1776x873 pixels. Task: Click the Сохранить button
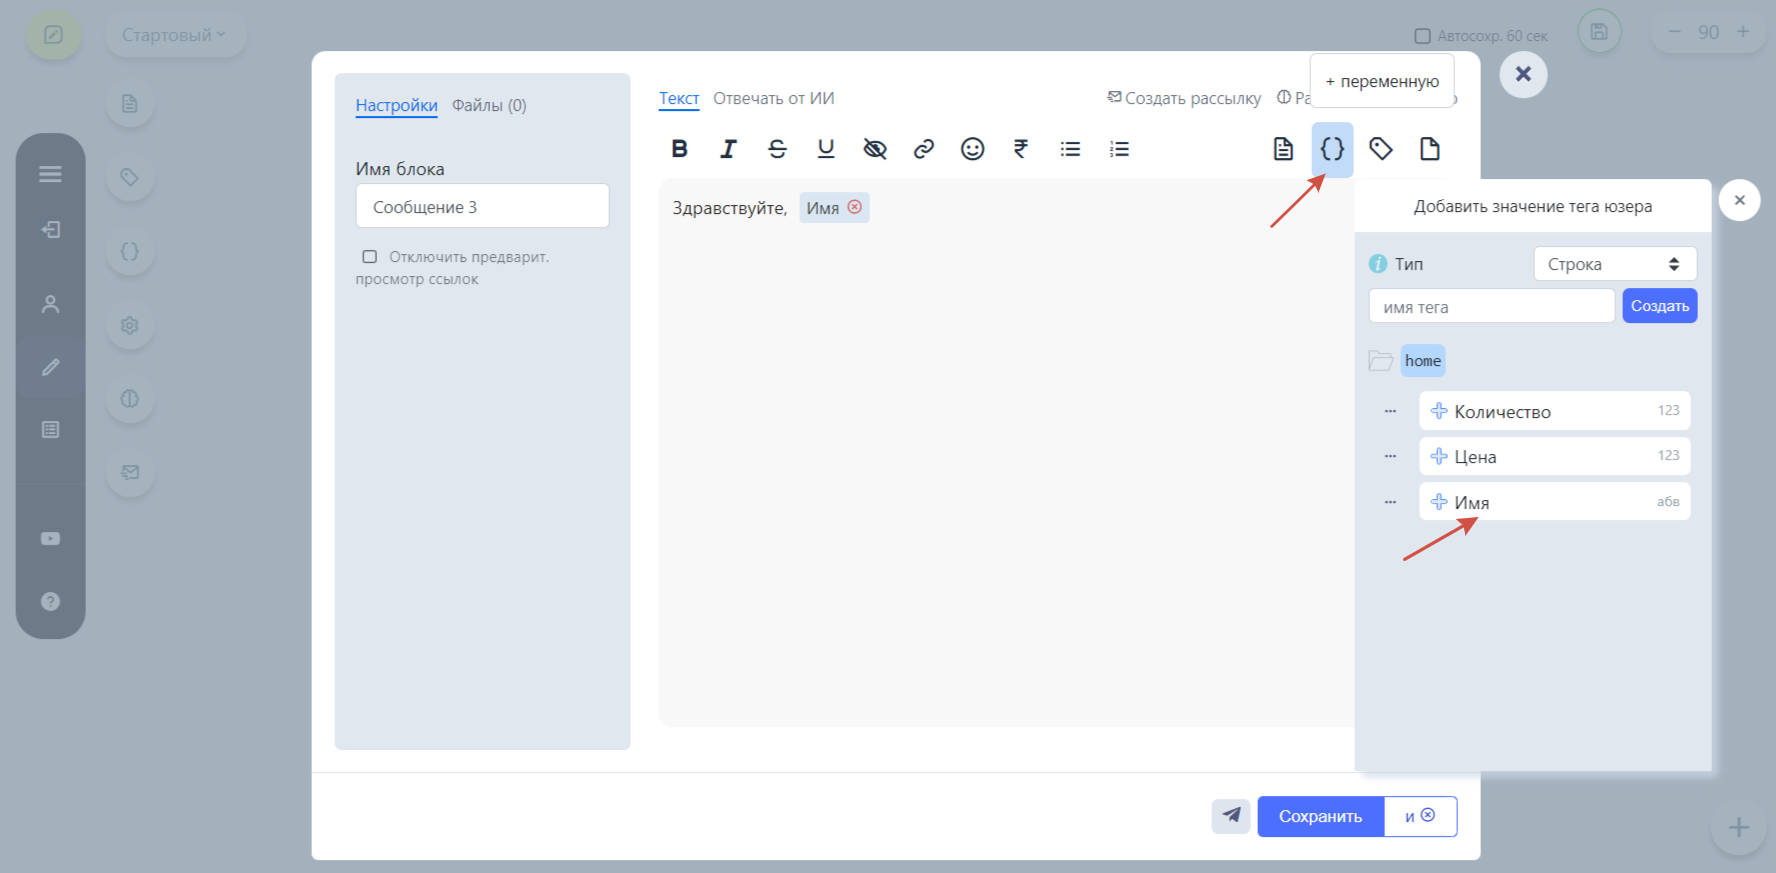point(1320,816)
